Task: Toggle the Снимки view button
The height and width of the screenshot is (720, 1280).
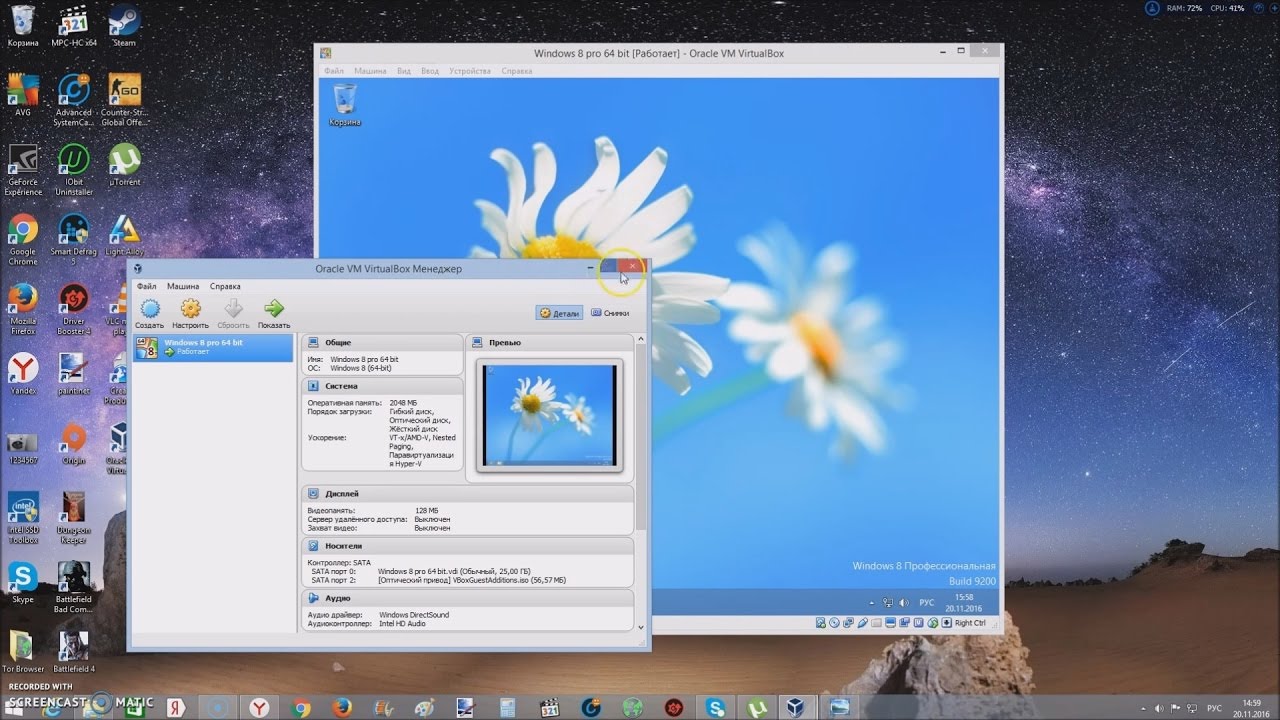Action: [610, 313]
